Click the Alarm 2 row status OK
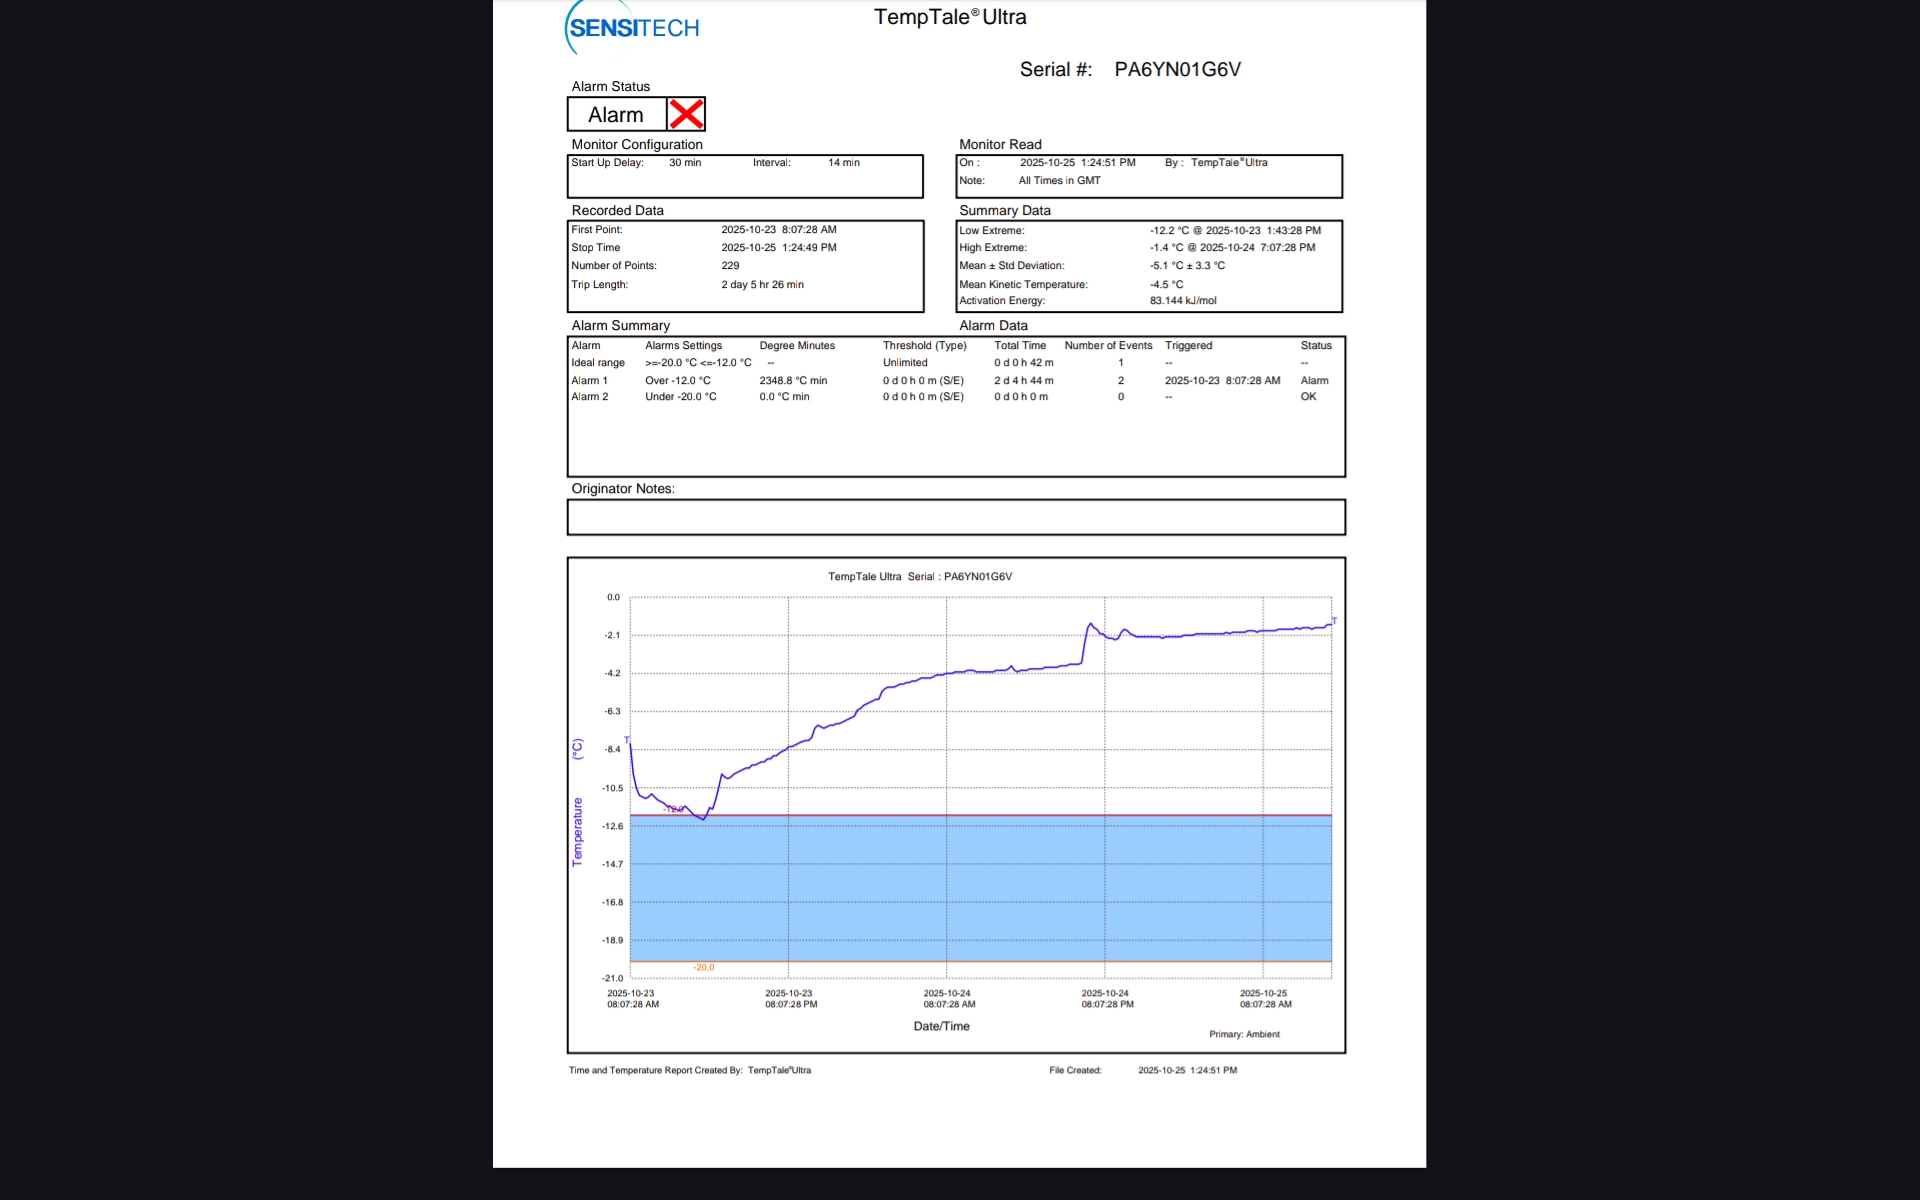Viewport: 1920px width, 1200px height. [1308, 397]
